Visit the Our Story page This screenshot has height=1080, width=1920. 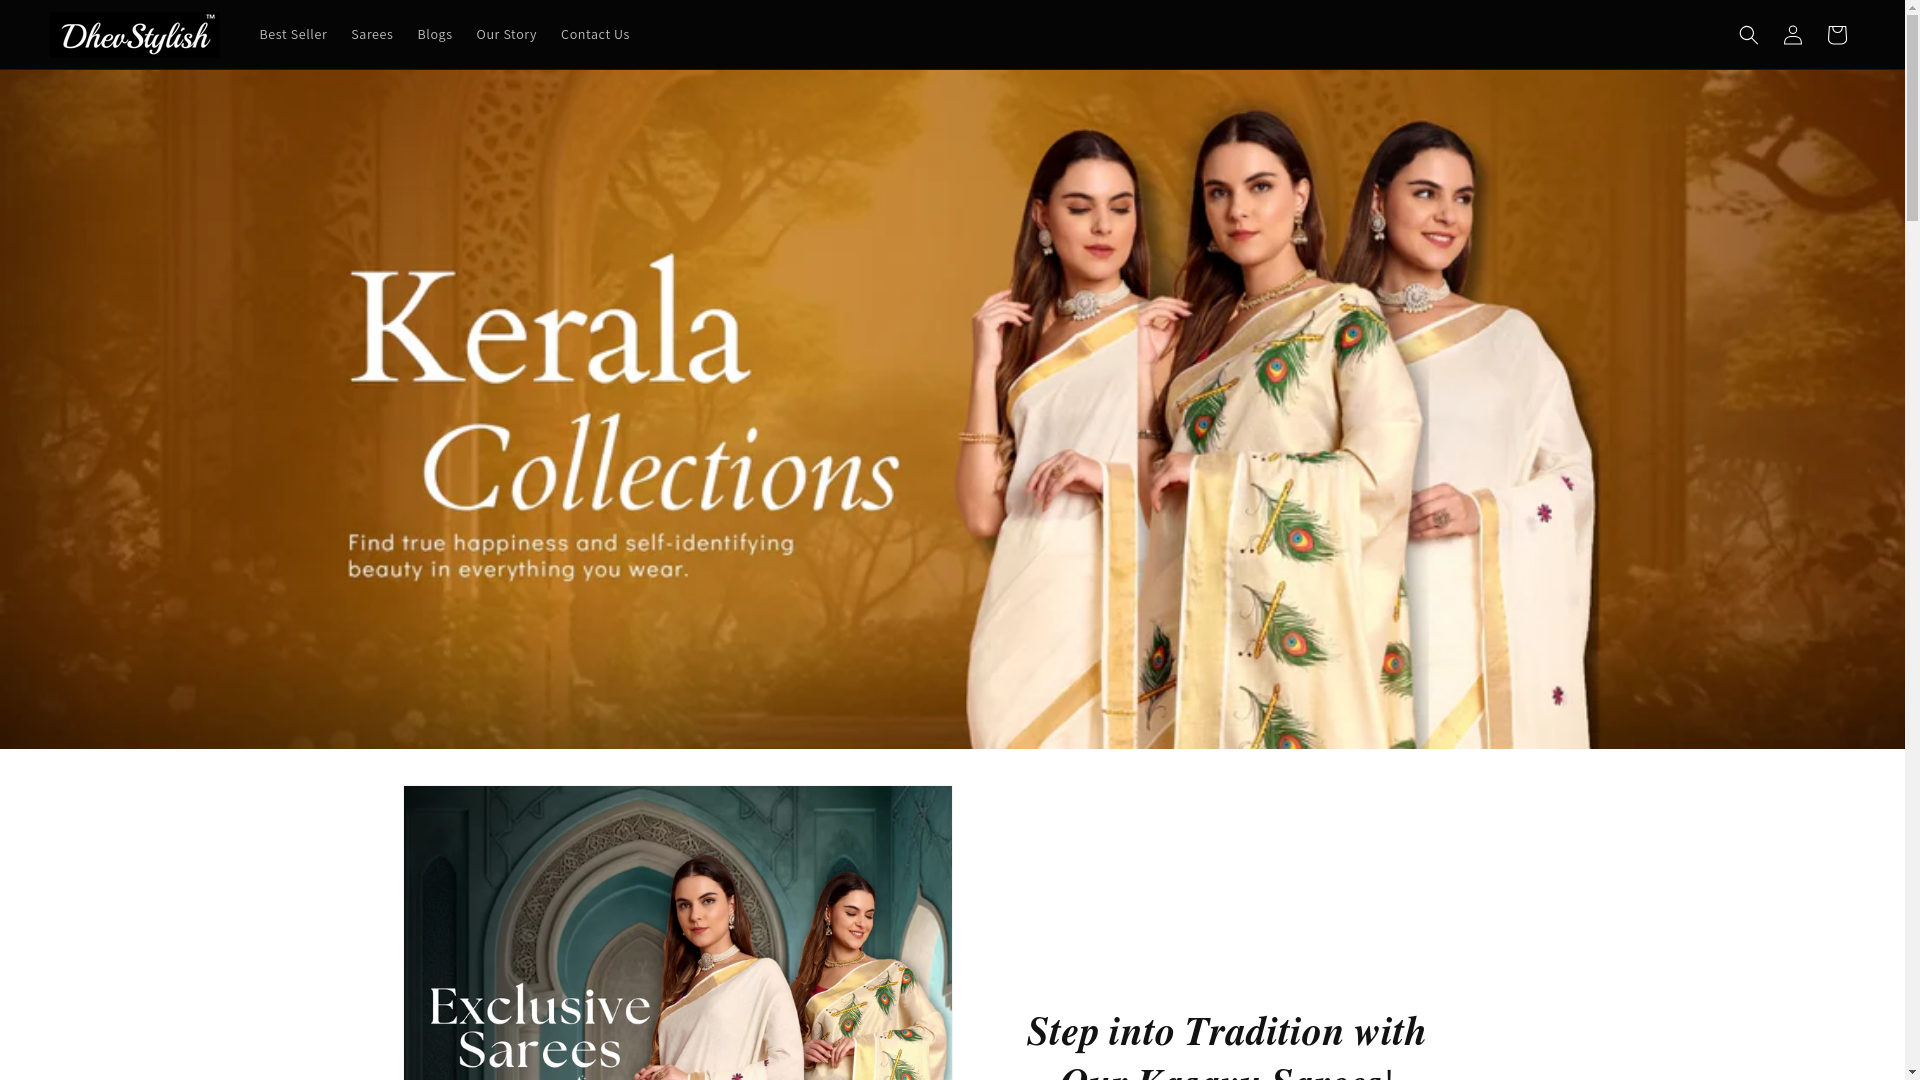tap(506, 34)
